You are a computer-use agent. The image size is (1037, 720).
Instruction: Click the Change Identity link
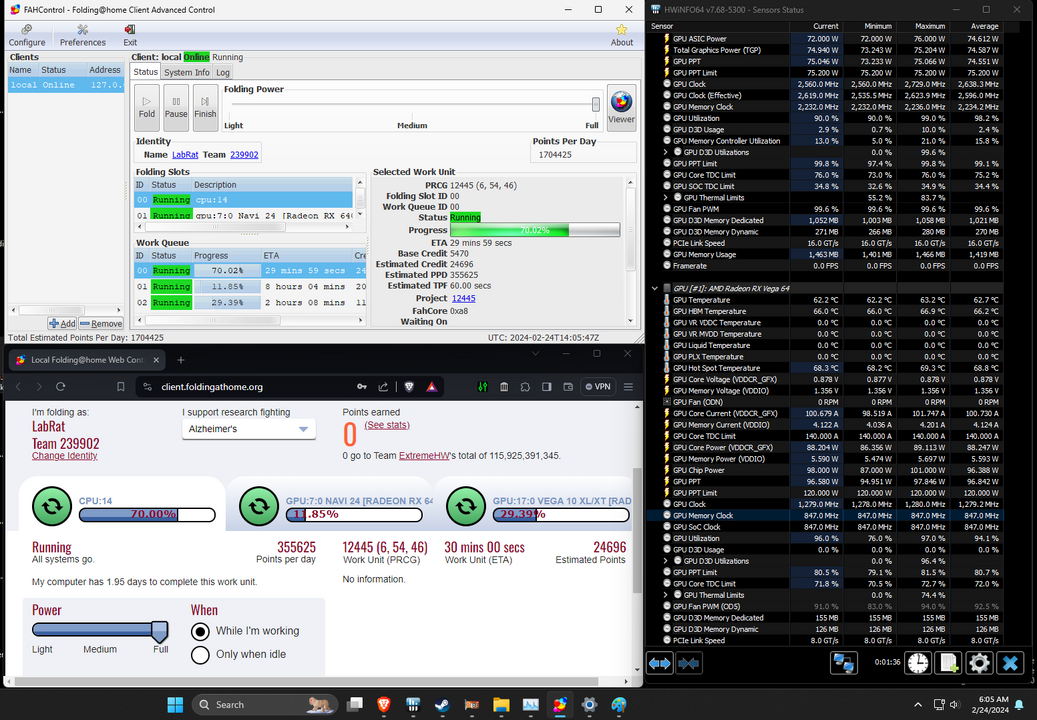(x=64, y=456)
